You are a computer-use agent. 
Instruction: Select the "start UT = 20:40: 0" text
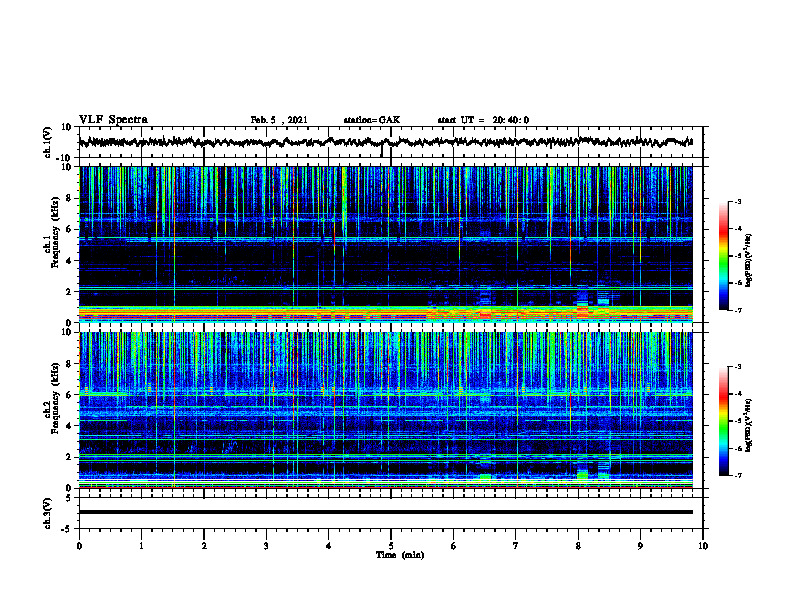pyautogui.click(x=483, y=120)
